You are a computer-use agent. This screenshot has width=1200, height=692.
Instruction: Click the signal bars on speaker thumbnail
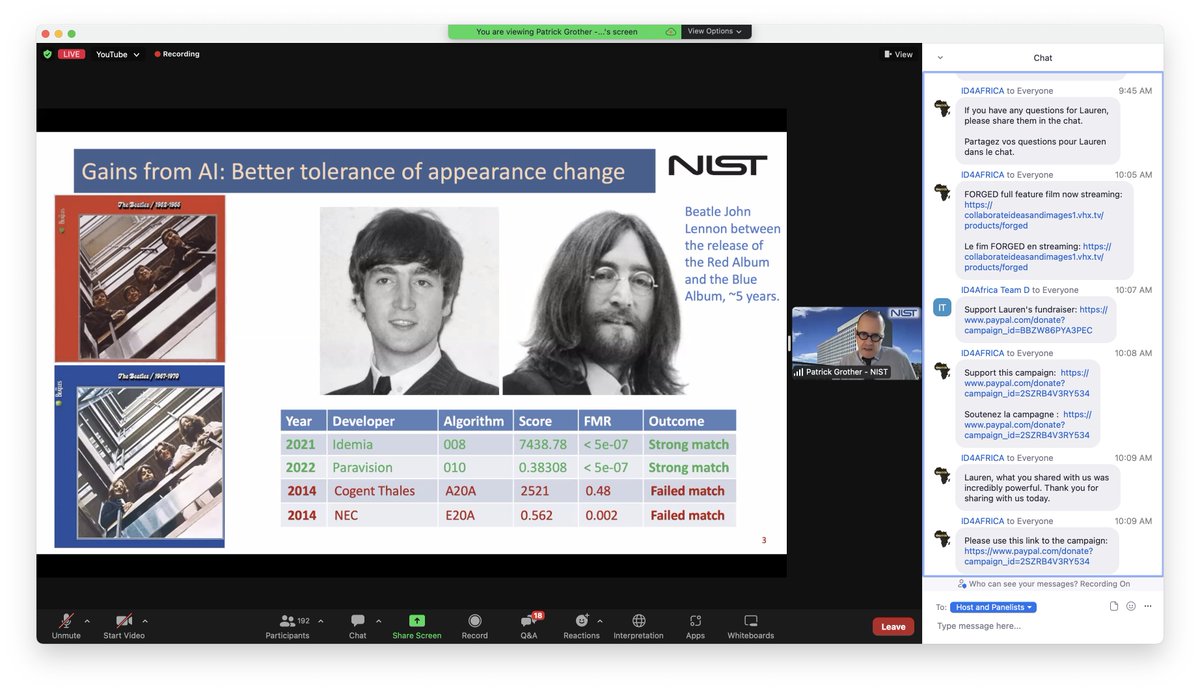tap(798, 372)
